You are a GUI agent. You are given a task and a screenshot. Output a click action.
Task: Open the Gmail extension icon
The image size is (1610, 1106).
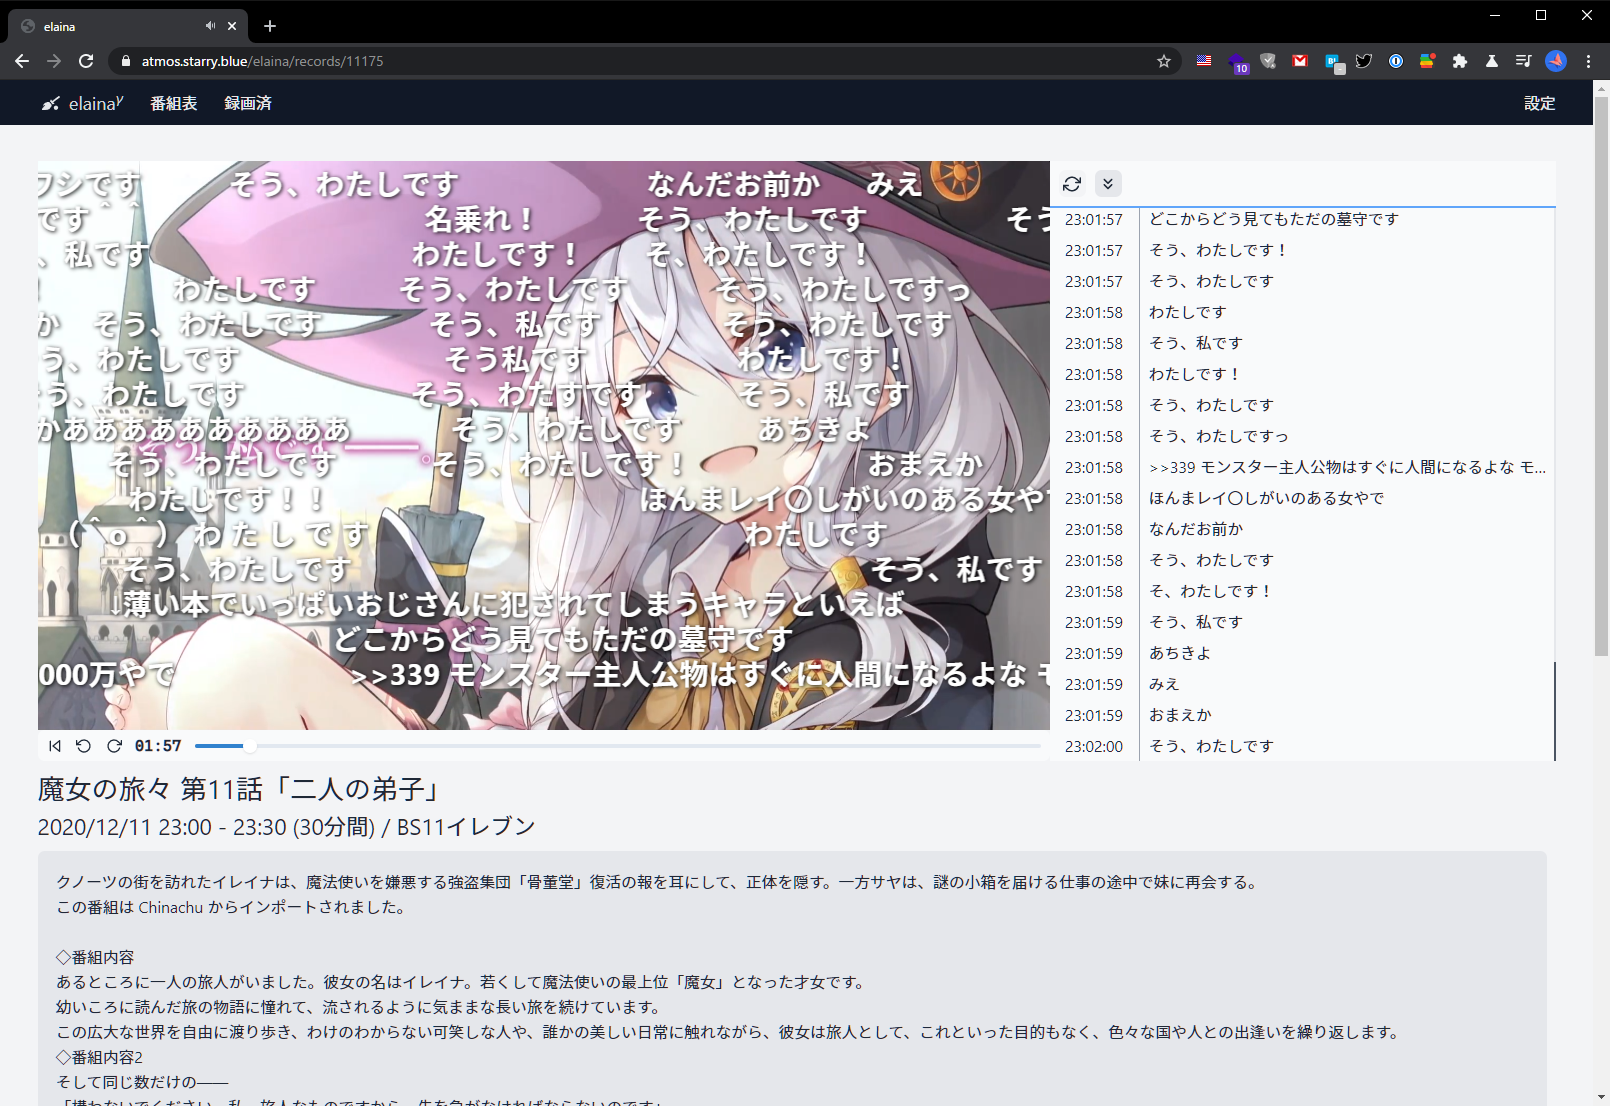coord(1300,61)
